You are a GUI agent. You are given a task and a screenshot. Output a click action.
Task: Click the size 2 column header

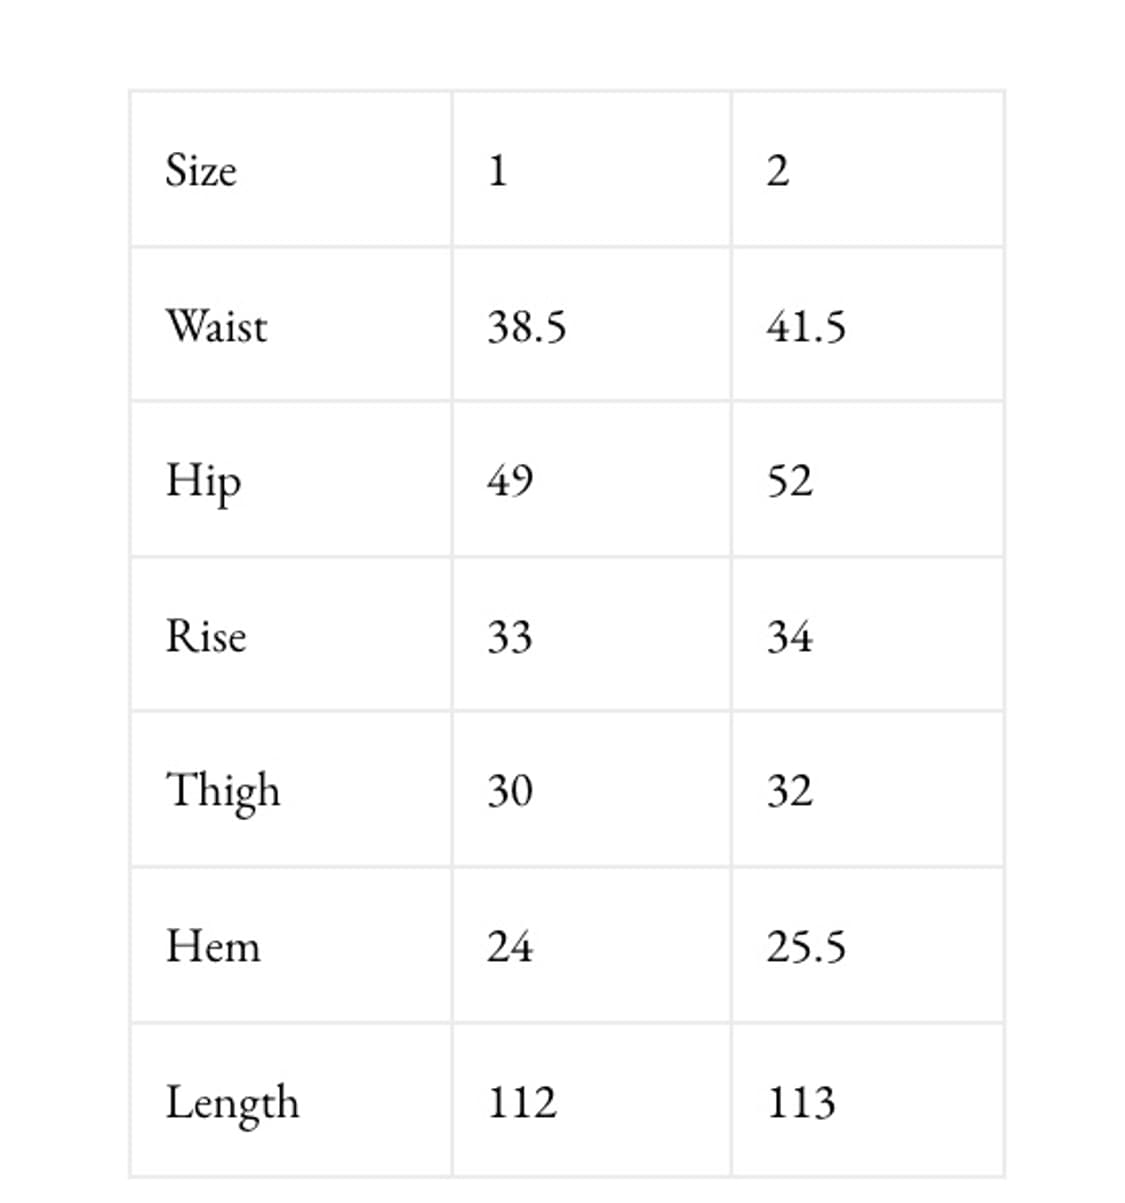pos(778,170)
